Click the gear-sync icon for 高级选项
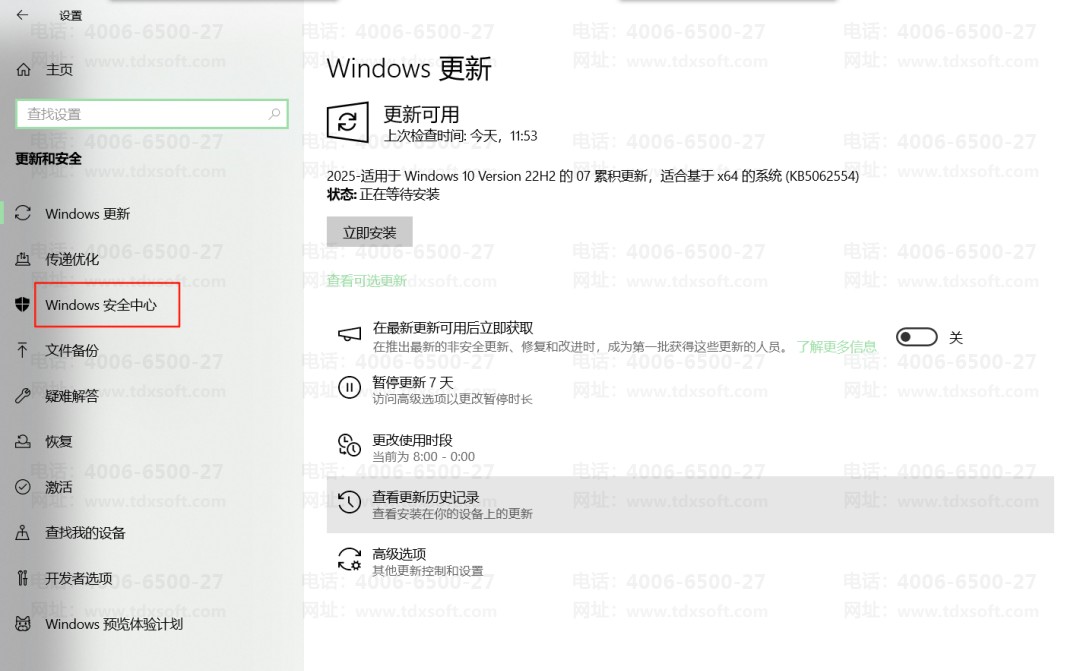Screen dimensions: 1080x671 pos(349,559)
